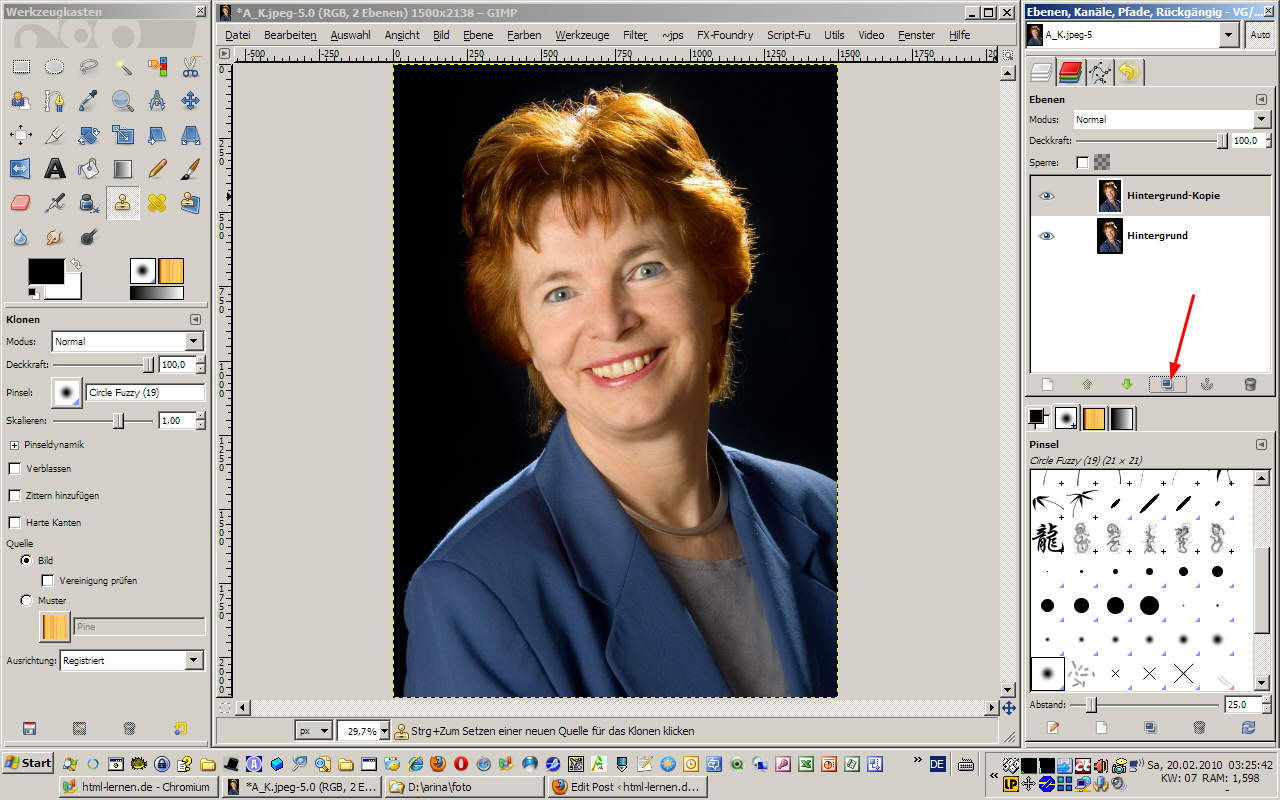
Task: Select the Fuzzy Select magic wand
Action: (123, 68)
